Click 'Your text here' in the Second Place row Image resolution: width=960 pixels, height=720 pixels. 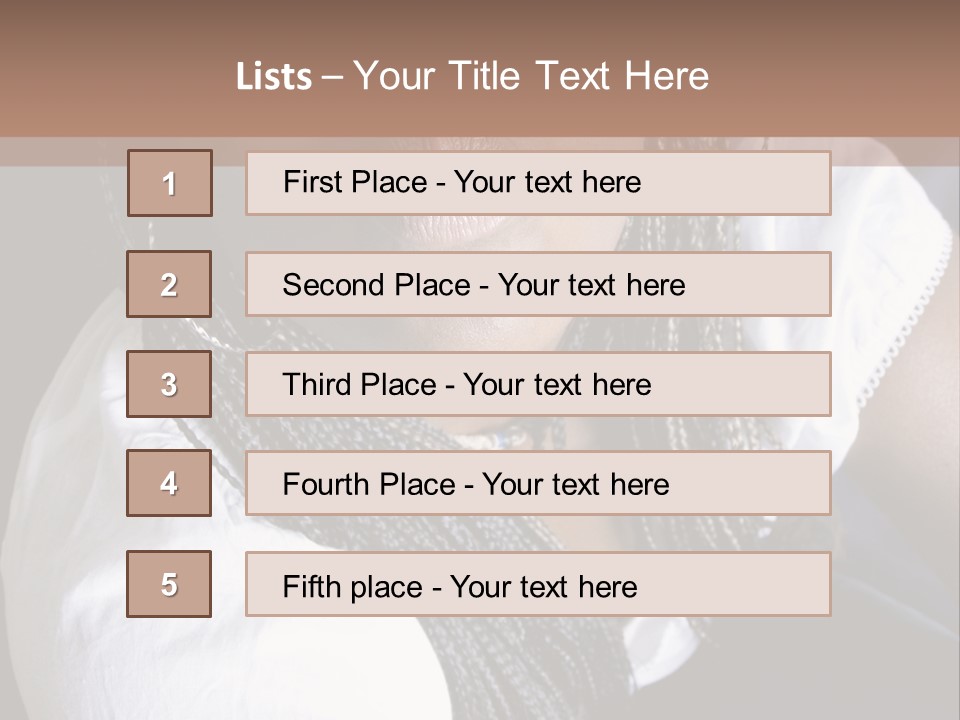[591, 285]
